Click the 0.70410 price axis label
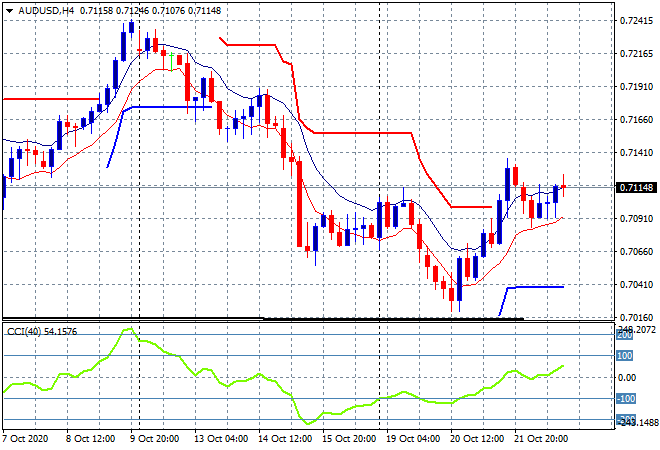 coord(636,285)
